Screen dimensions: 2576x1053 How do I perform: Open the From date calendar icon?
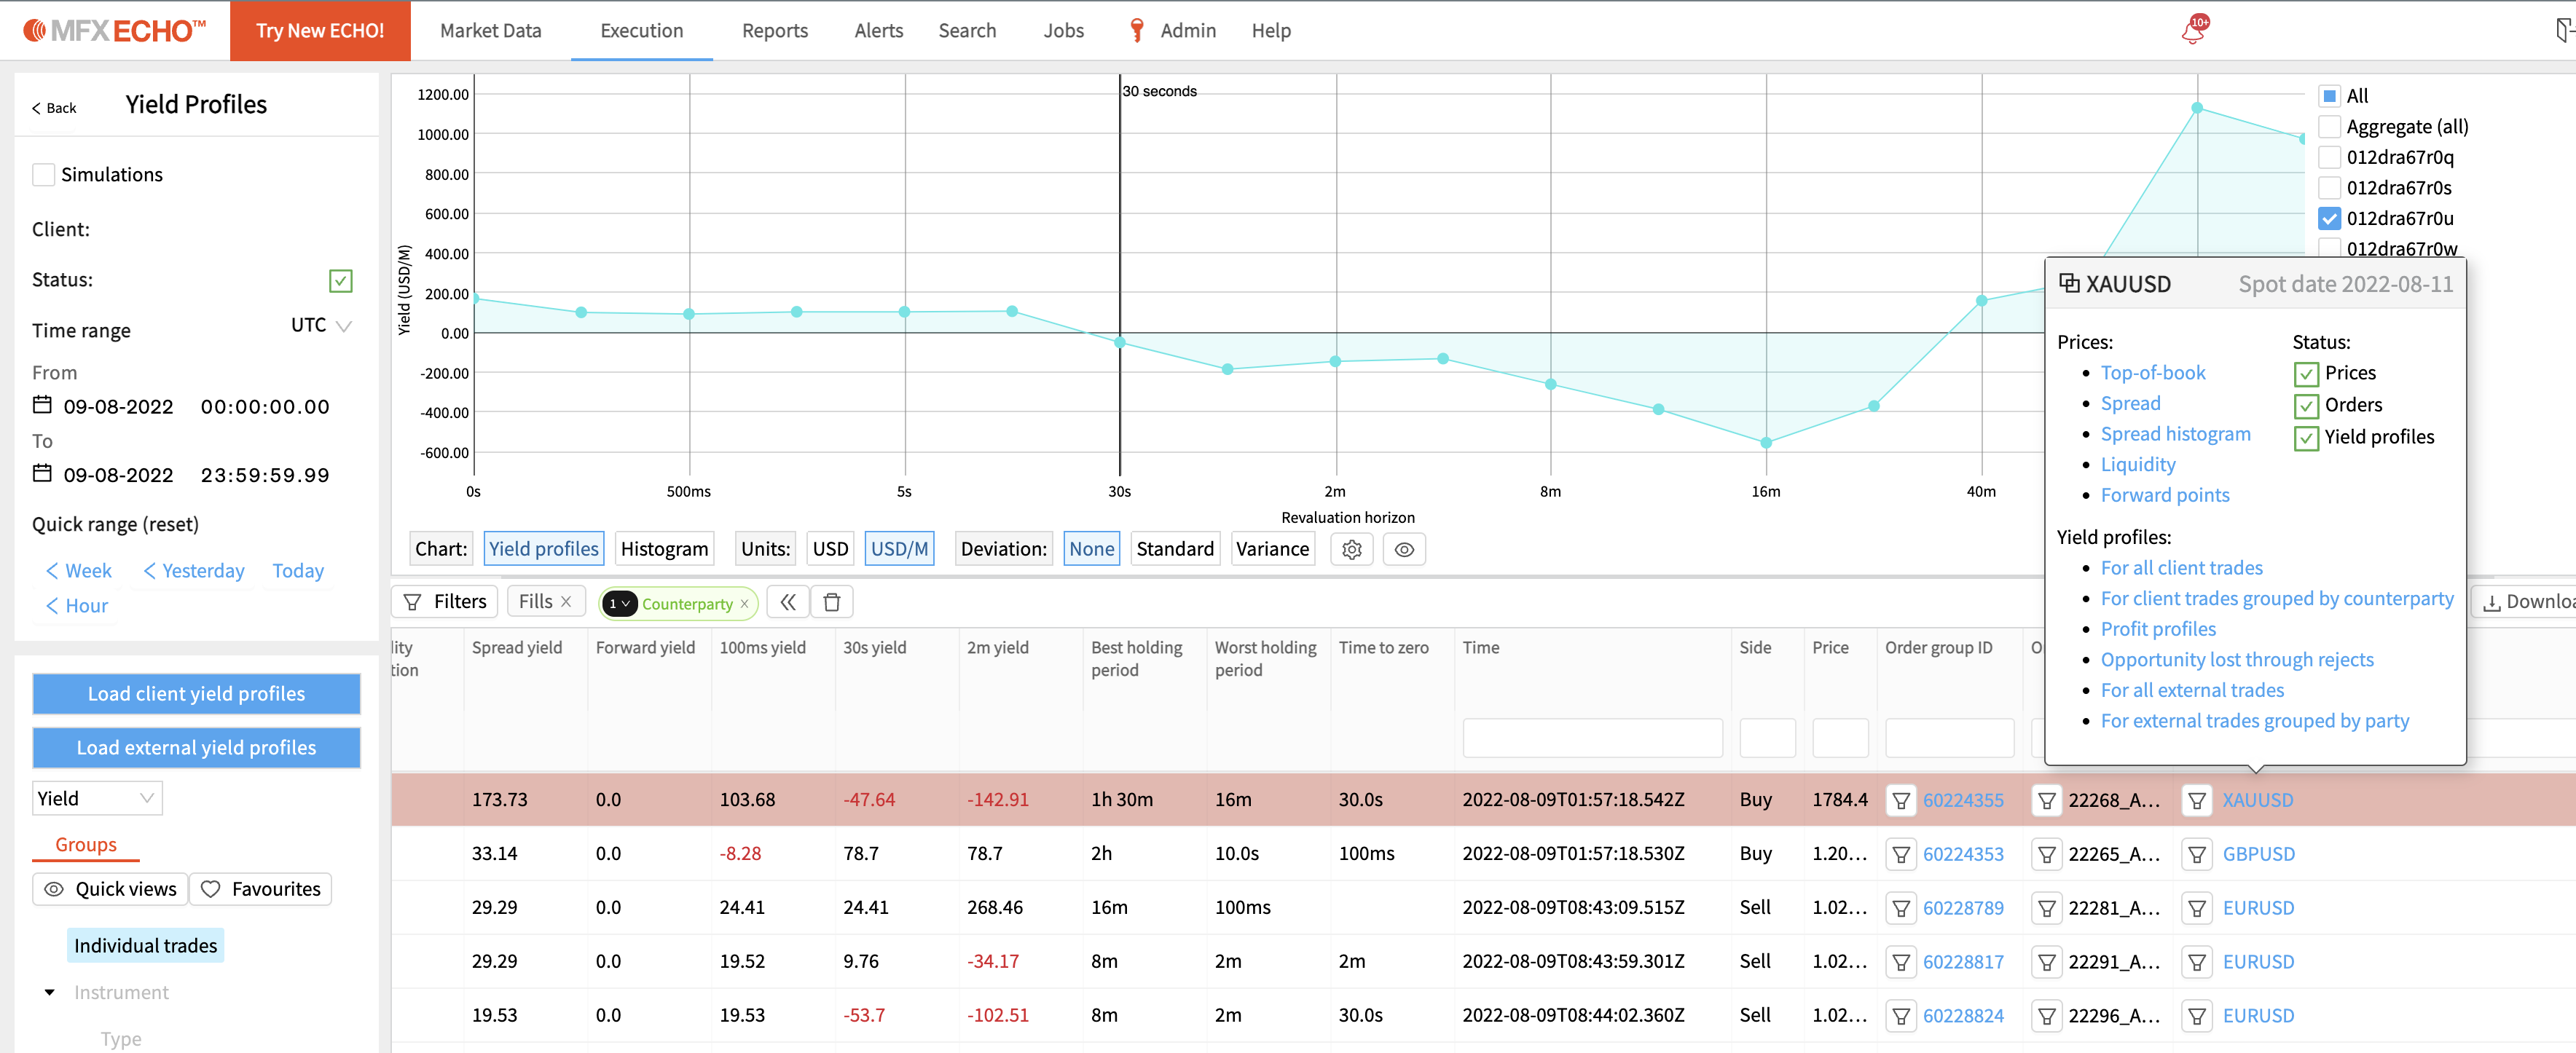coord(42,405)
